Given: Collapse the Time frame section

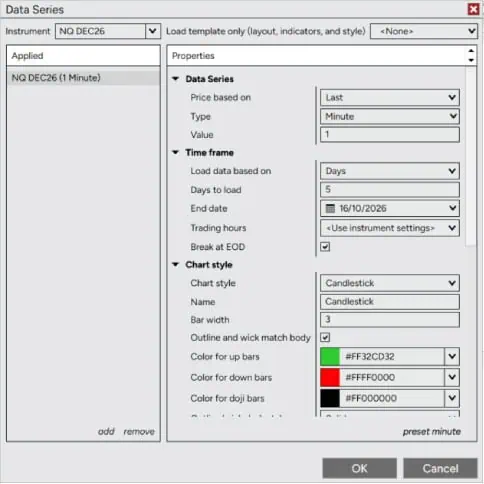Looking at the screenshot, I should point(175,153).
